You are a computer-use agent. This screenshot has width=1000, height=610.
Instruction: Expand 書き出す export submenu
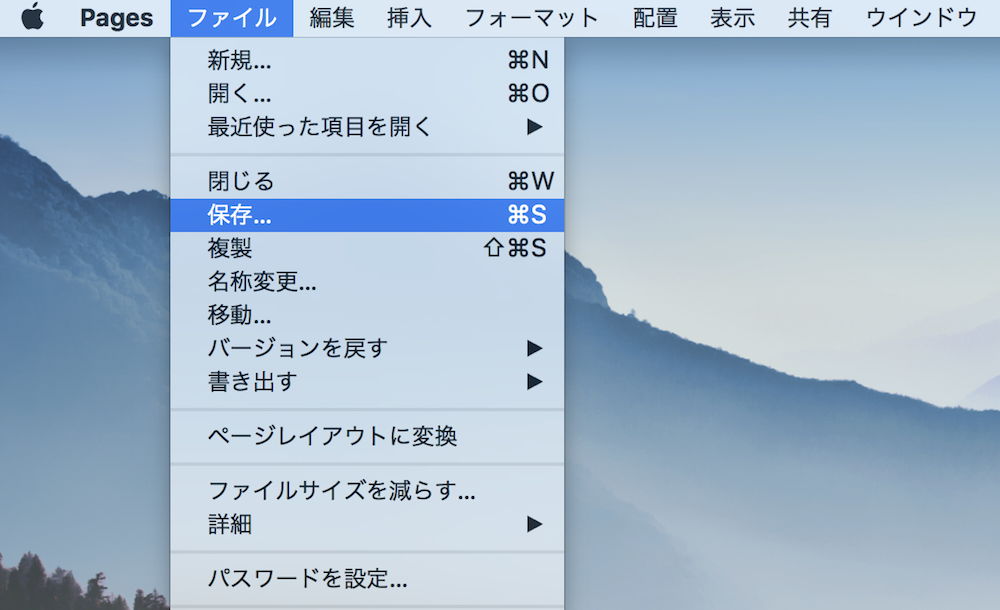367,382
